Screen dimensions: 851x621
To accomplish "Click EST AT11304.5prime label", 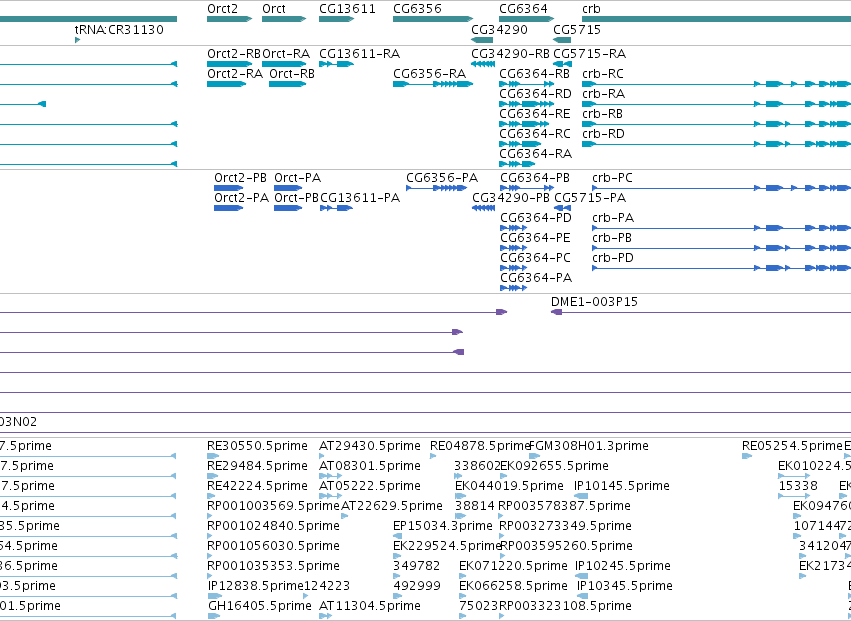I will click(x=370, y=606).
